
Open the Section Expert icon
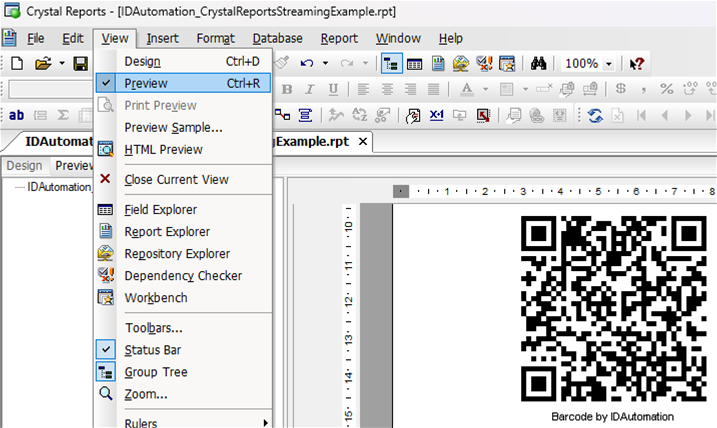[413, 115]
